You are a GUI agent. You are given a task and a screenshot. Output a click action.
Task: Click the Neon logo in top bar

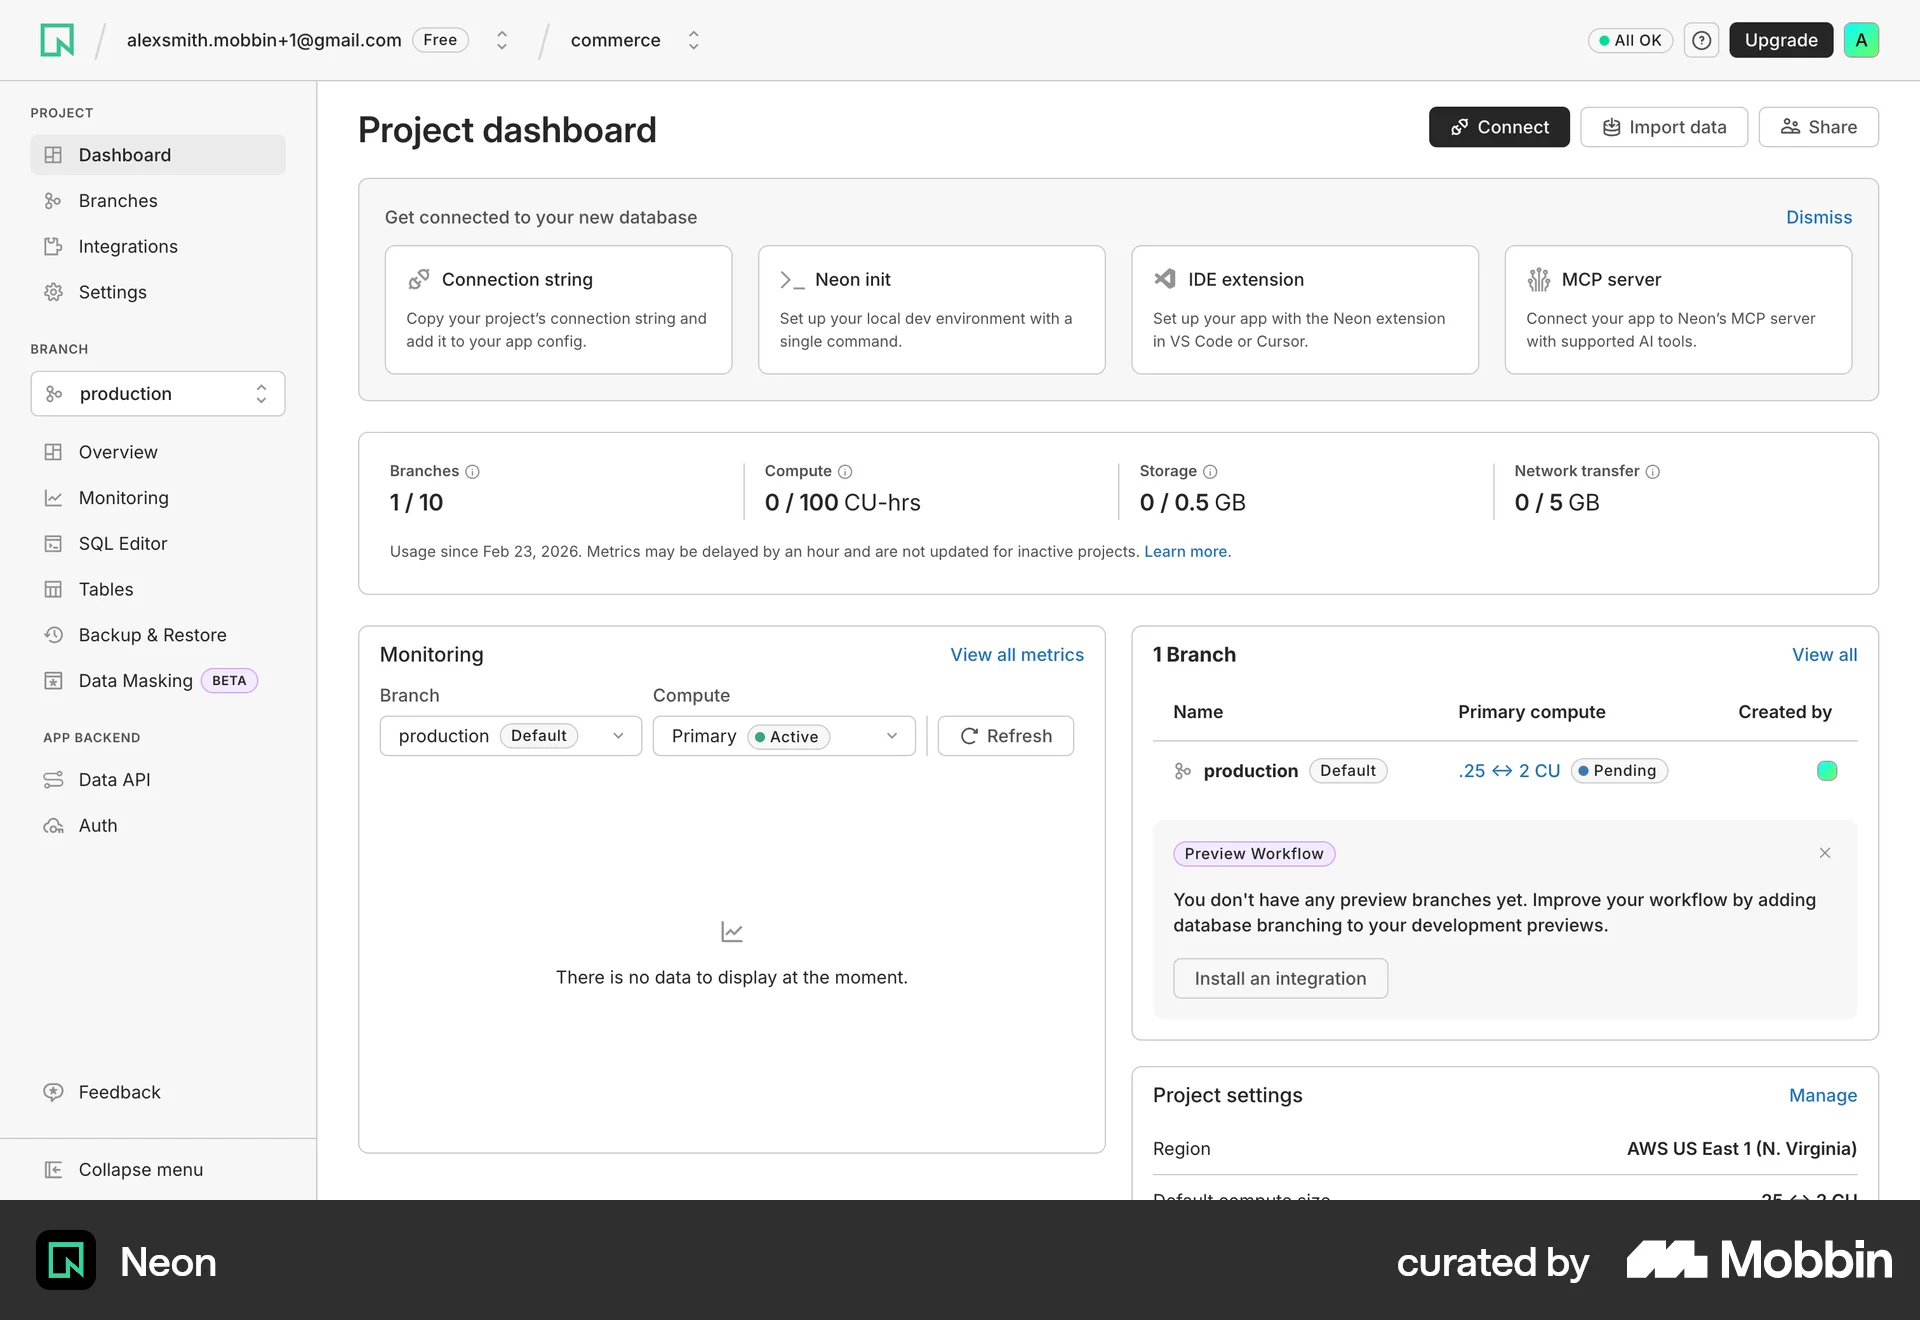(x=57, y=40)
